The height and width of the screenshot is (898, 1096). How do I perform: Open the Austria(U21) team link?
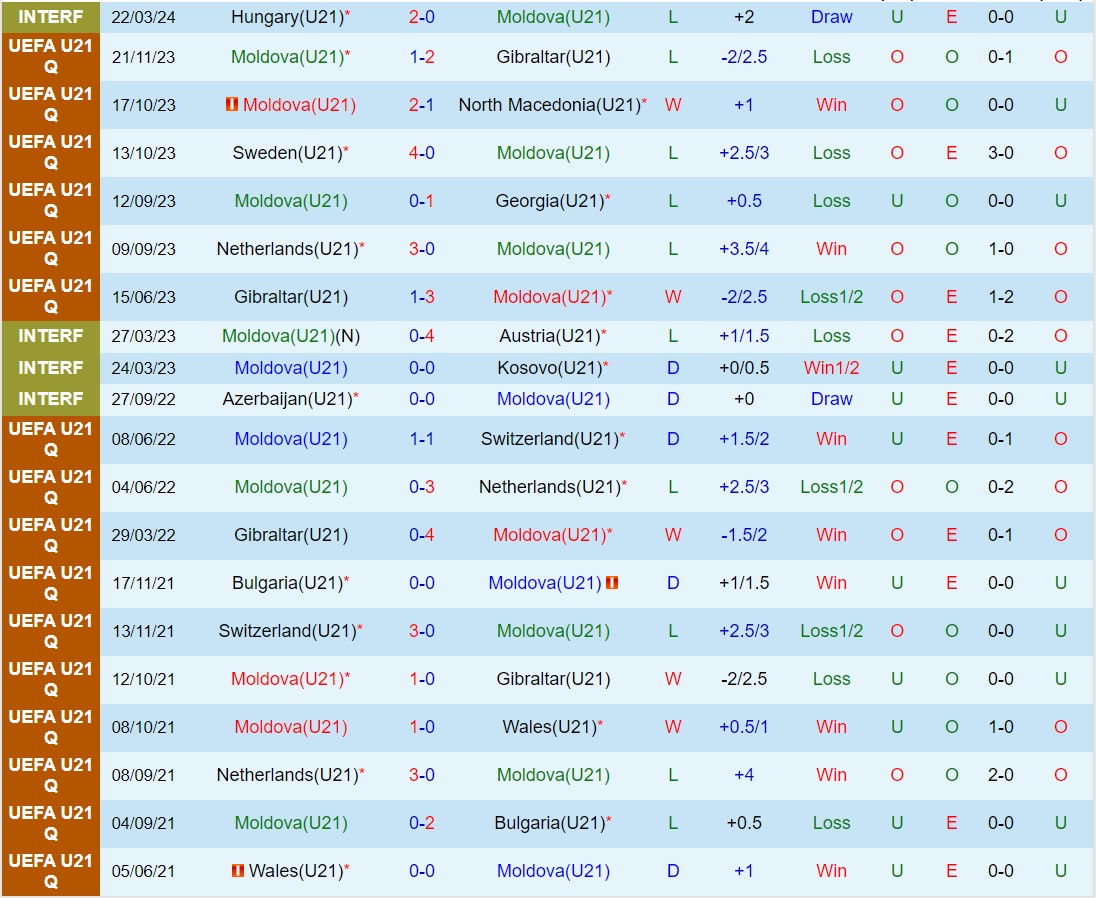click(549, 336)
